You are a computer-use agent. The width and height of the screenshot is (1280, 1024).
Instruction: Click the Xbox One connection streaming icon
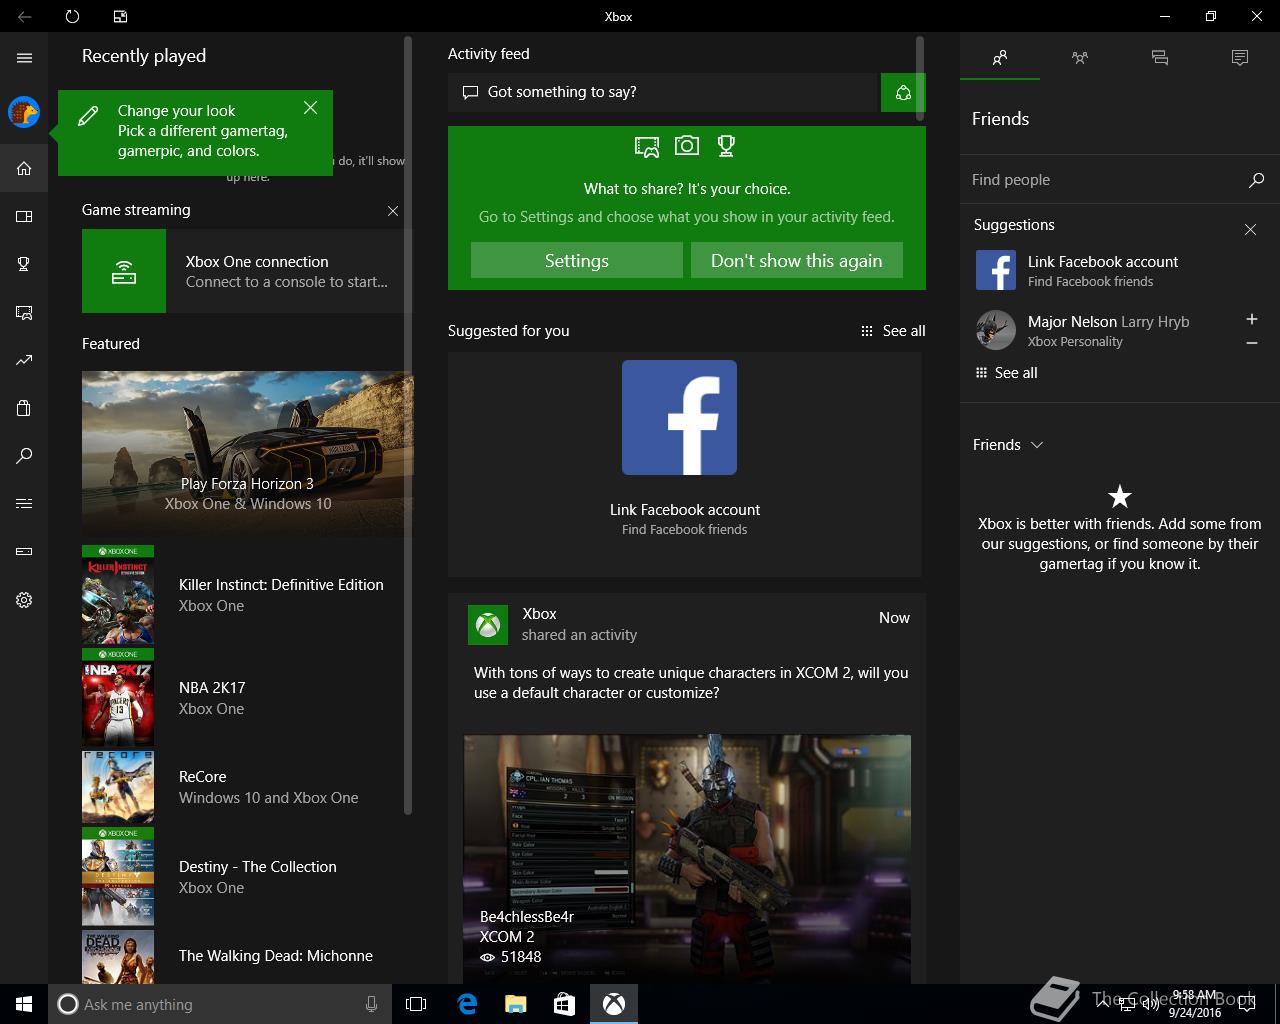(x=124, y=271)
